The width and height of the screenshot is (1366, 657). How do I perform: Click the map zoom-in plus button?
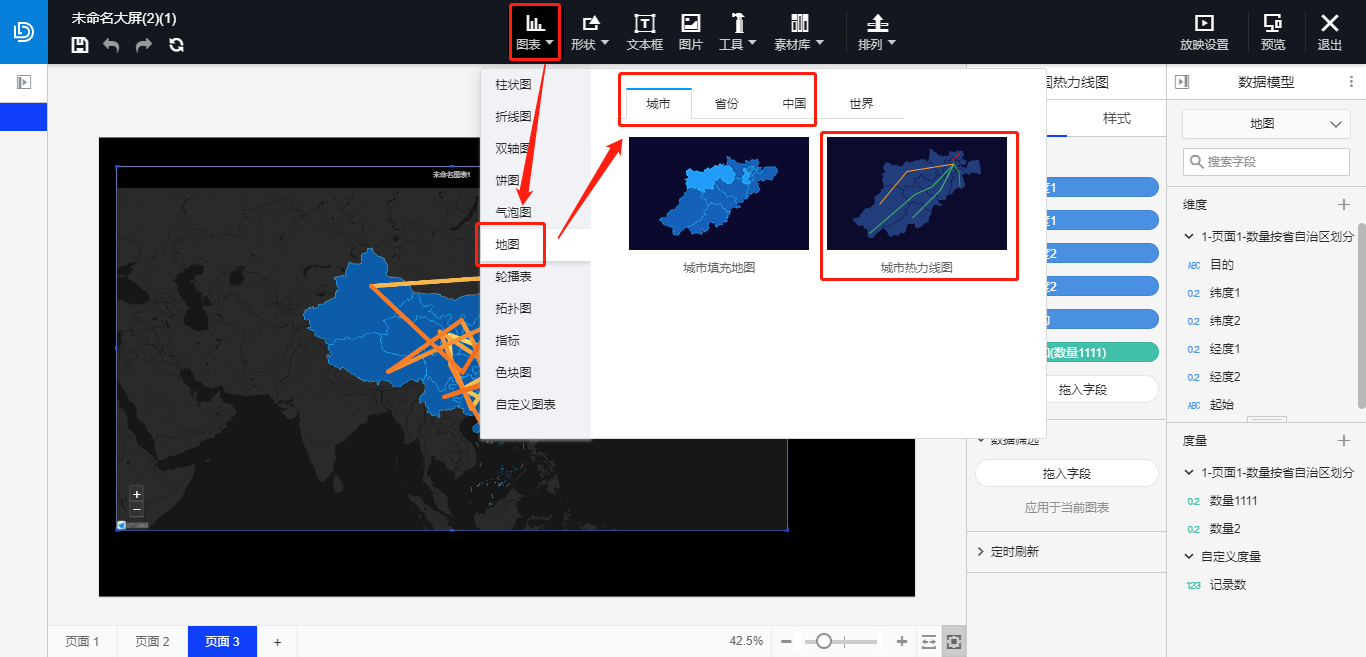(x=137, y=494)
